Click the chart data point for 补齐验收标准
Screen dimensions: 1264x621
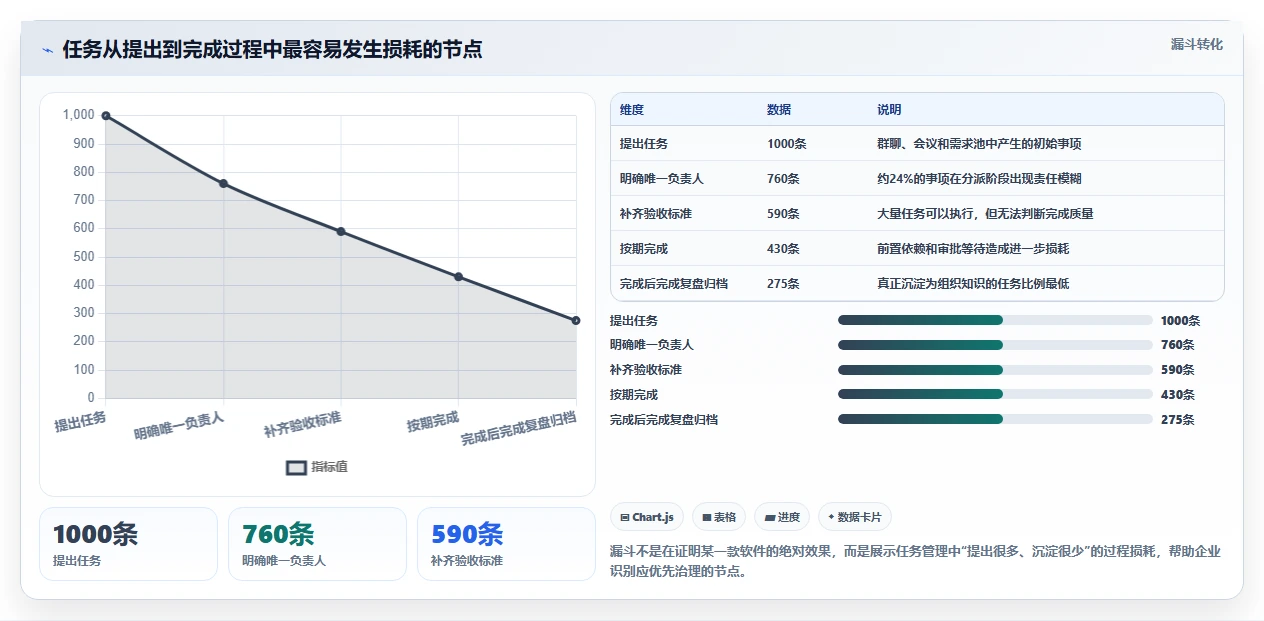point(341,232)
